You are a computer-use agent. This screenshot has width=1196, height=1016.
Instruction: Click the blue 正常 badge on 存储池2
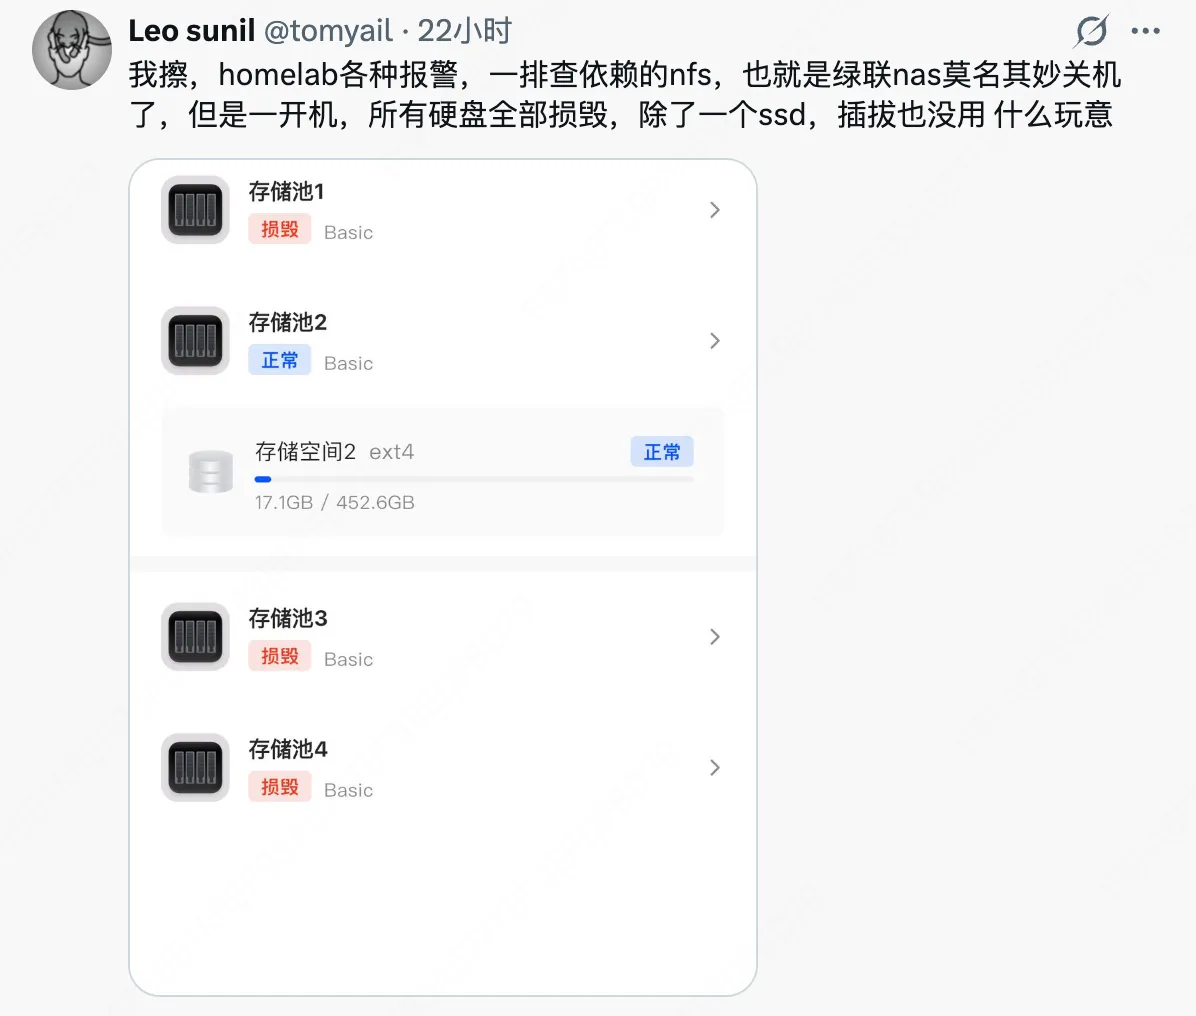(279, 360)
